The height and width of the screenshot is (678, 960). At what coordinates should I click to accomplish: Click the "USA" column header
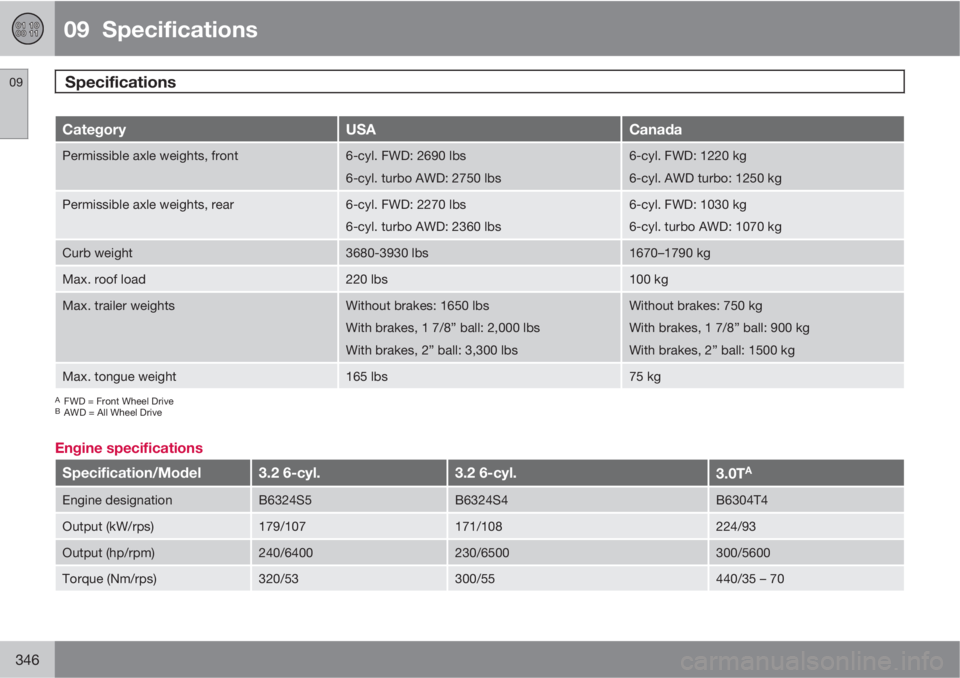[479, 129]
